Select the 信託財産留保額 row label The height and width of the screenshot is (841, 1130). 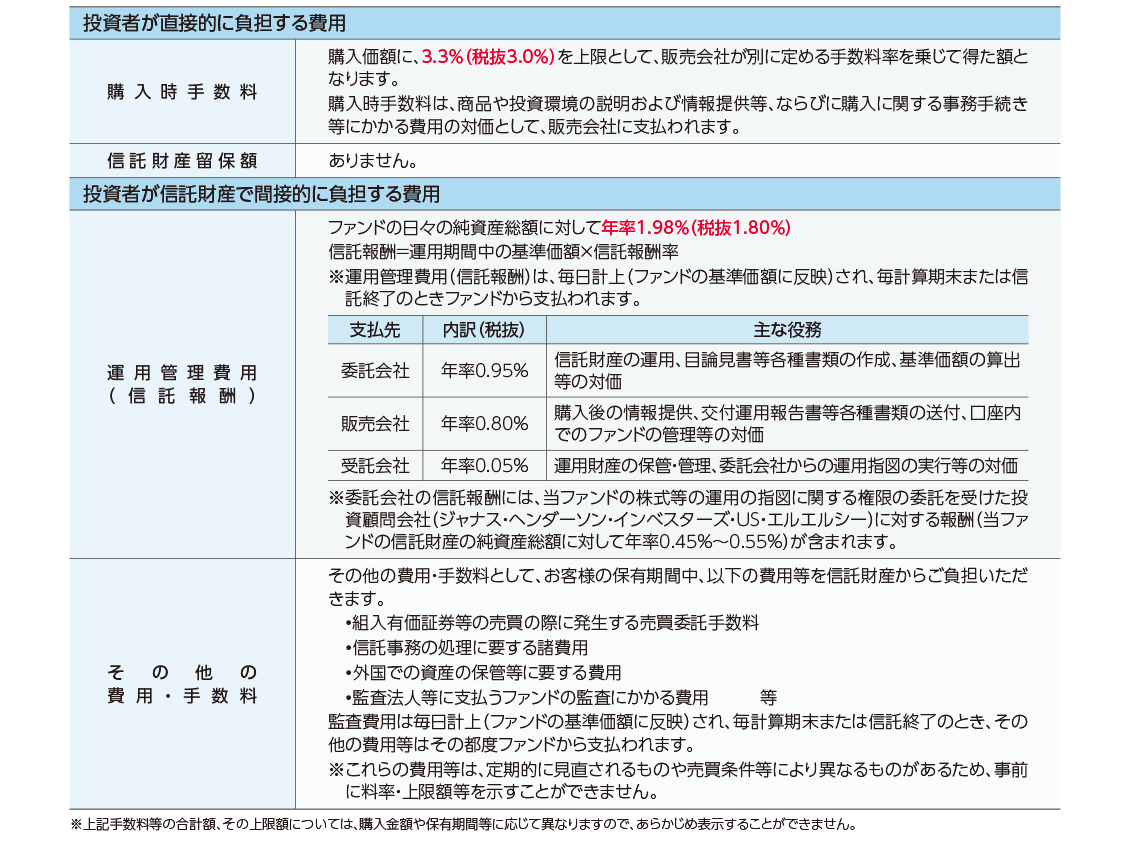(x=182, y=160)
